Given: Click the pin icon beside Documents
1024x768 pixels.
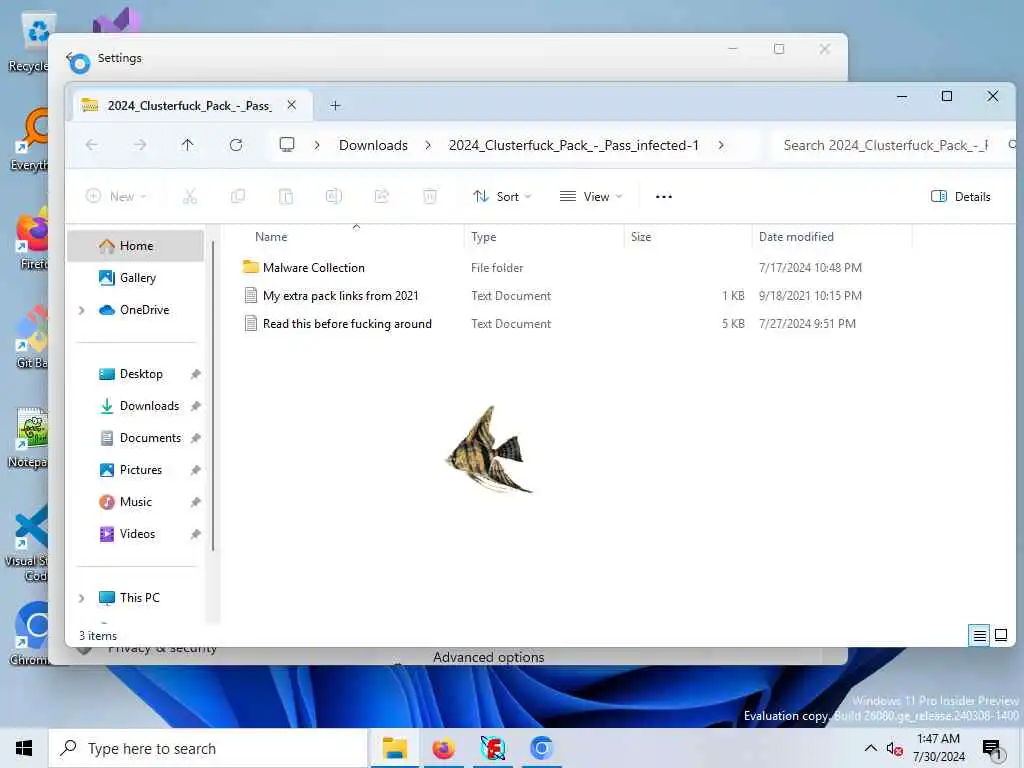Looking at the screenshot, I should [195, 438].
